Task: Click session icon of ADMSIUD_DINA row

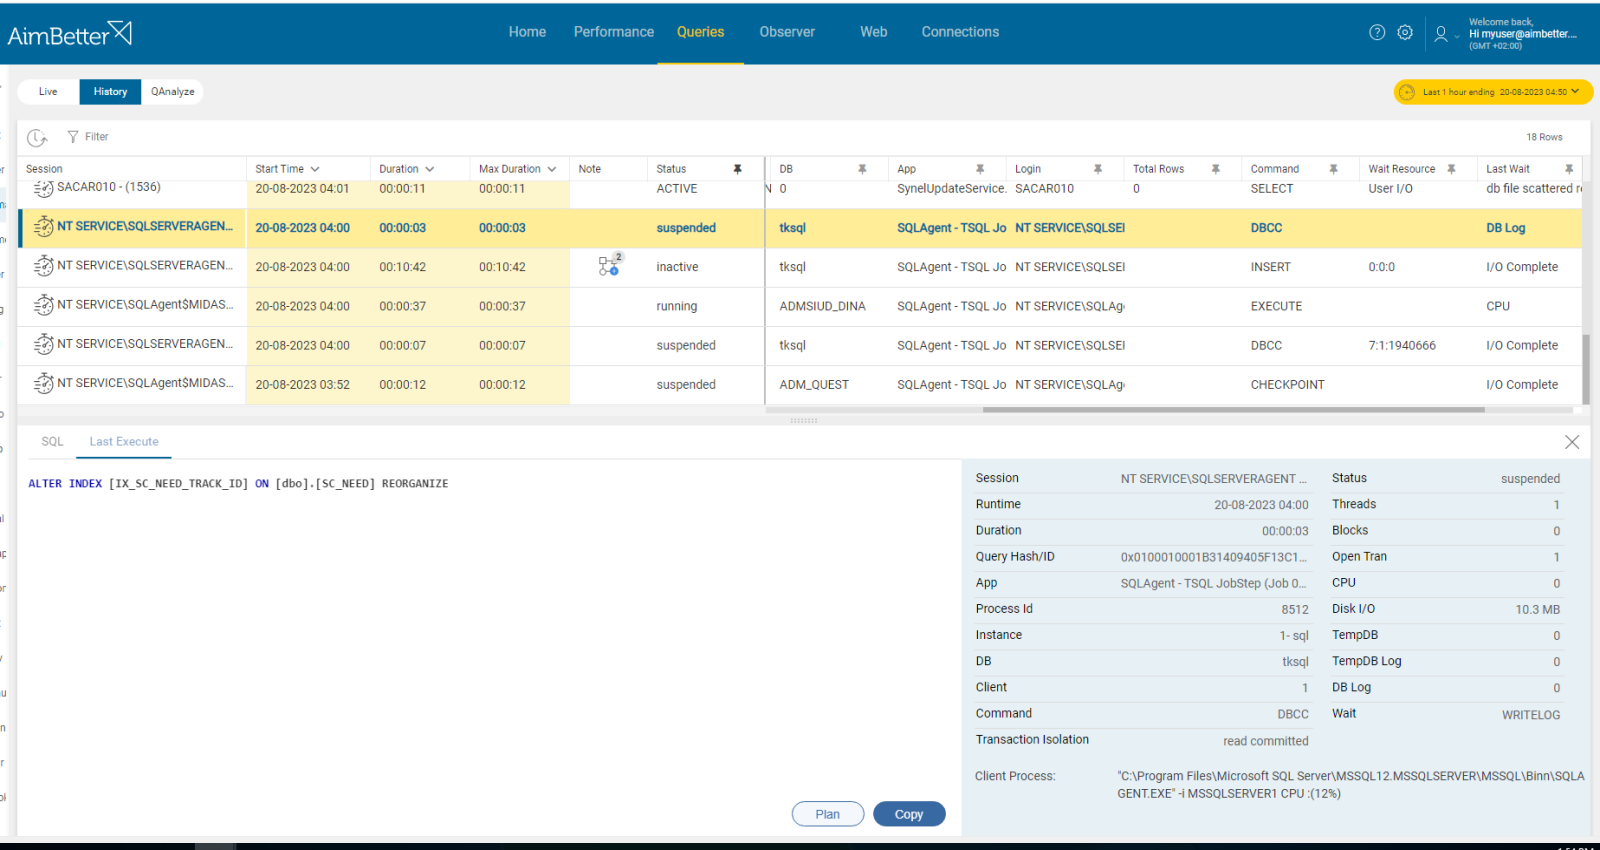Action: click(x=44, y=305)
